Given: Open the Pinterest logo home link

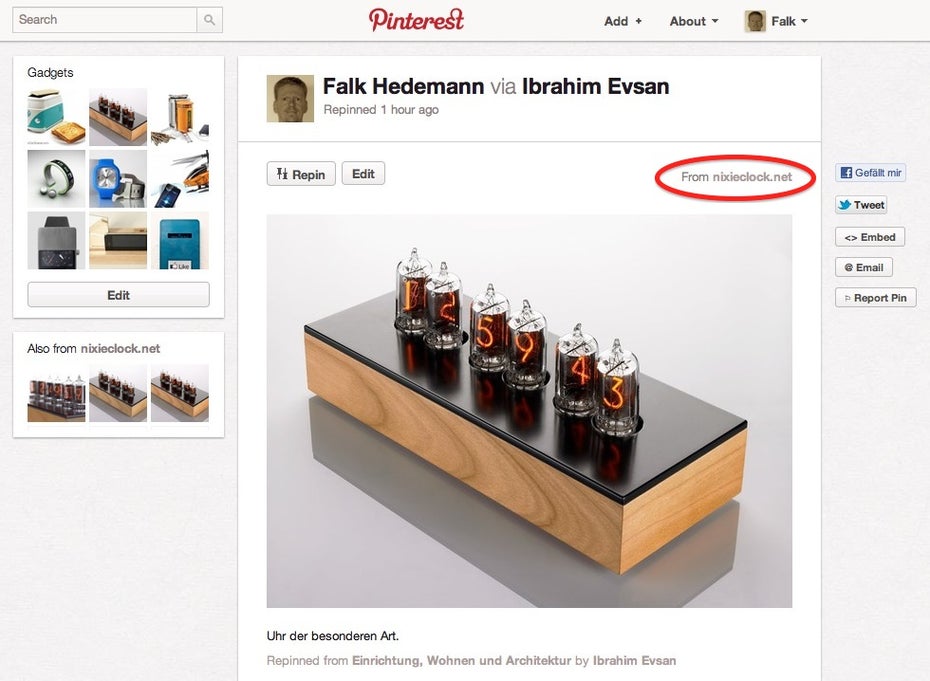Looking at the screenshot, I should click(x=416, y=20).
